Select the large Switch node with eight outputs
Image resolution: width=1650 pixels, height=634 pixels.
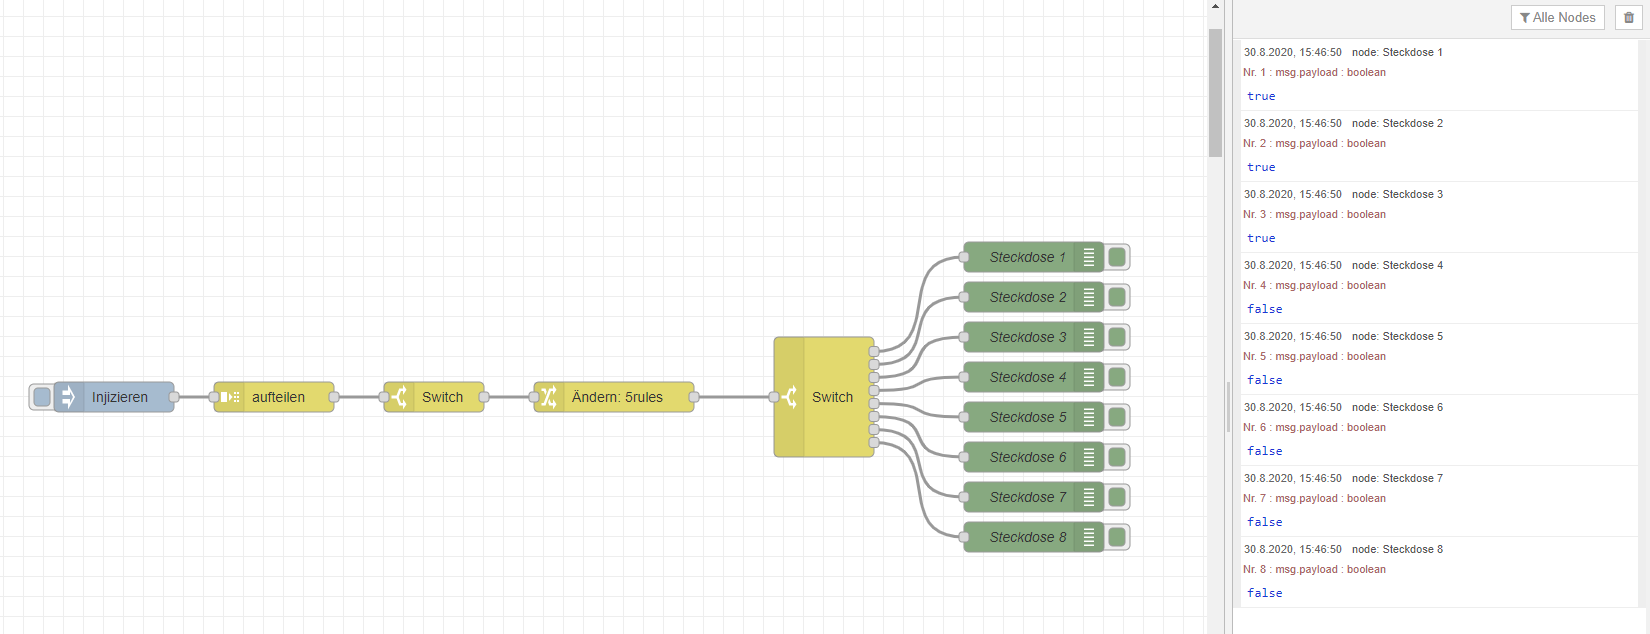[824, 397]
